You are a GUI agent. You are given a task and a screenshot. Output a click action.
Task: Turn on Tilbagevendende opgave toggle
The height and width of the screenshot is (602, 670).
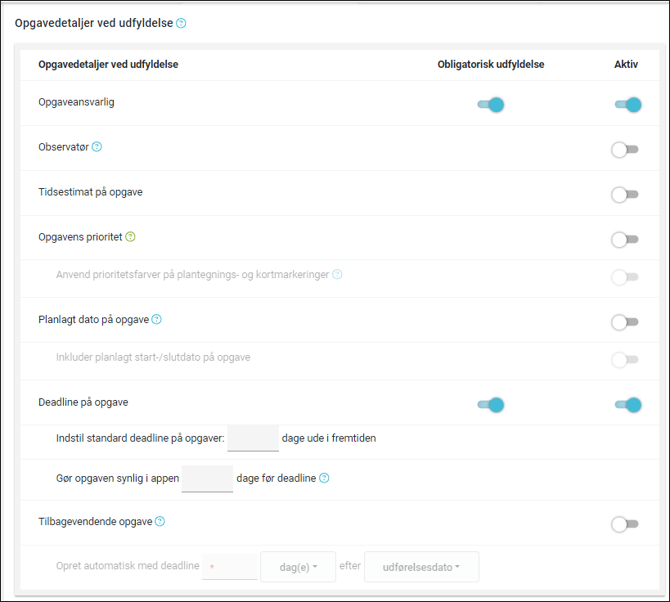point(625,524)
